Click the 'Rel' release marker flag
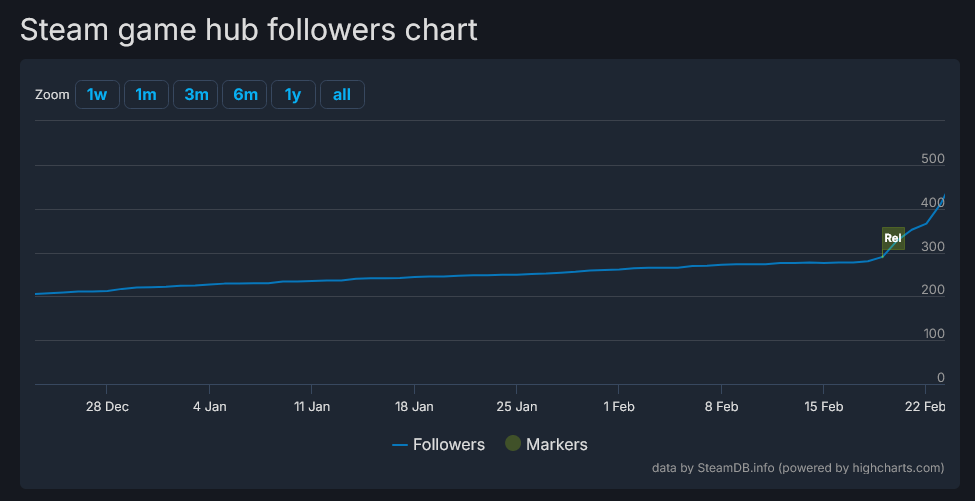 [x=893, y=238]
